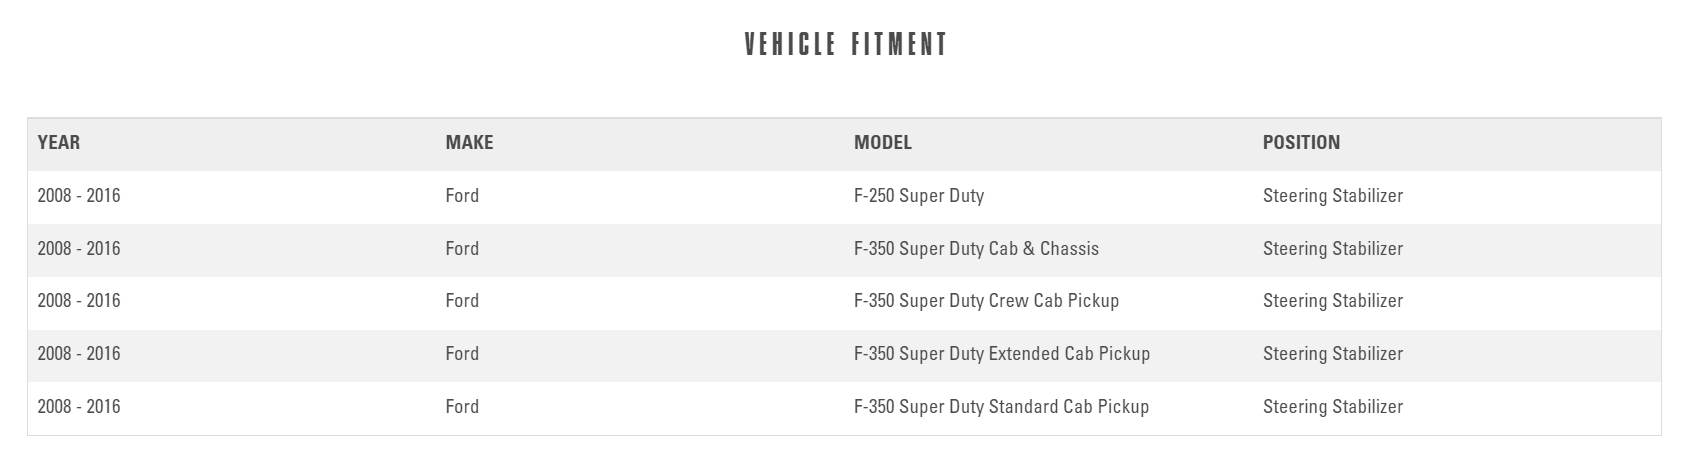Viewport: 1688px width, 471px height.
Task: Click the VEHICLE FITMENT heading
Action: click(845, 45)
